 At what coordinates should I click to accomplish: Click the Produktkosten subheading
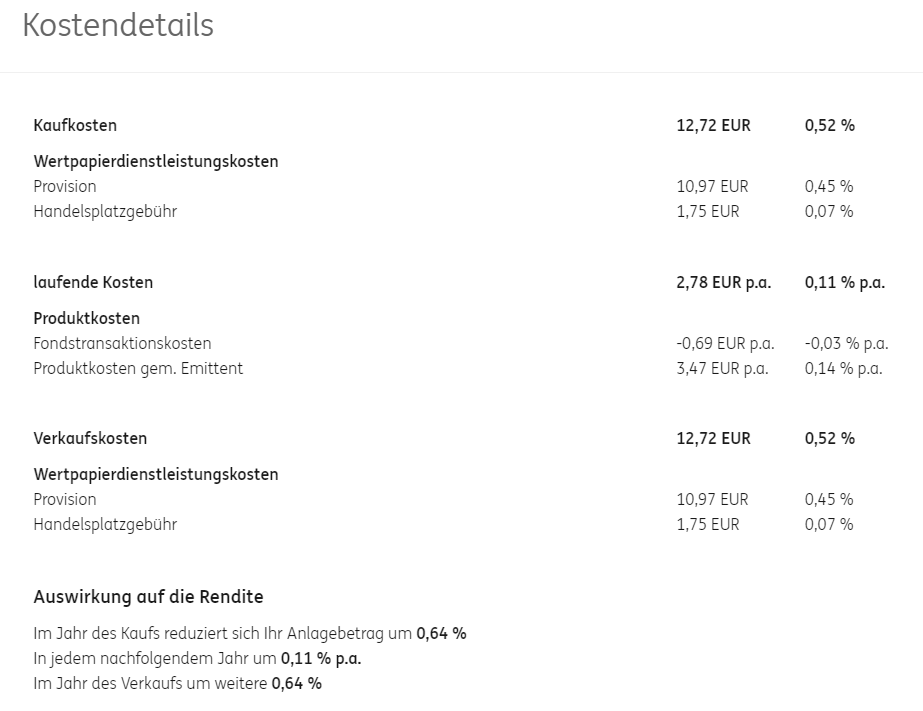[86, 319]
